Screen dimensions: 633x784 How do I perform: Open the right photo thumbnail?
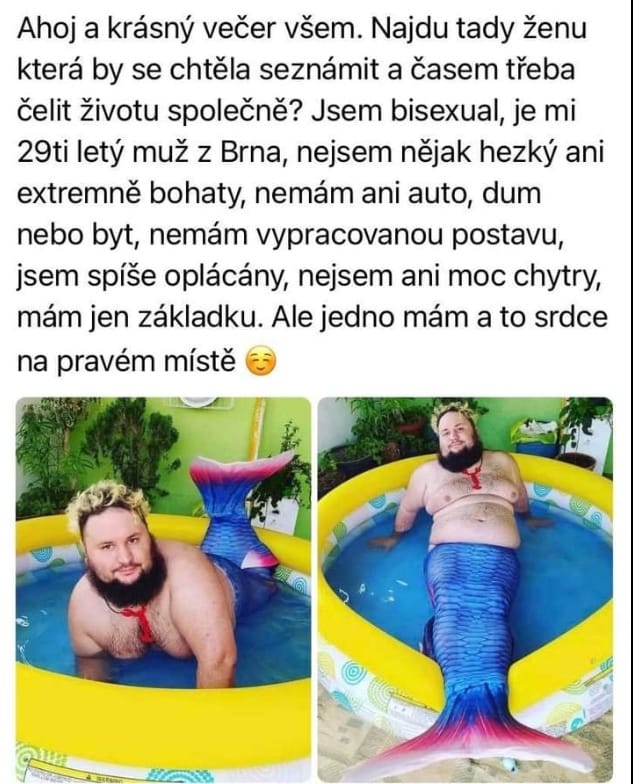466,590
